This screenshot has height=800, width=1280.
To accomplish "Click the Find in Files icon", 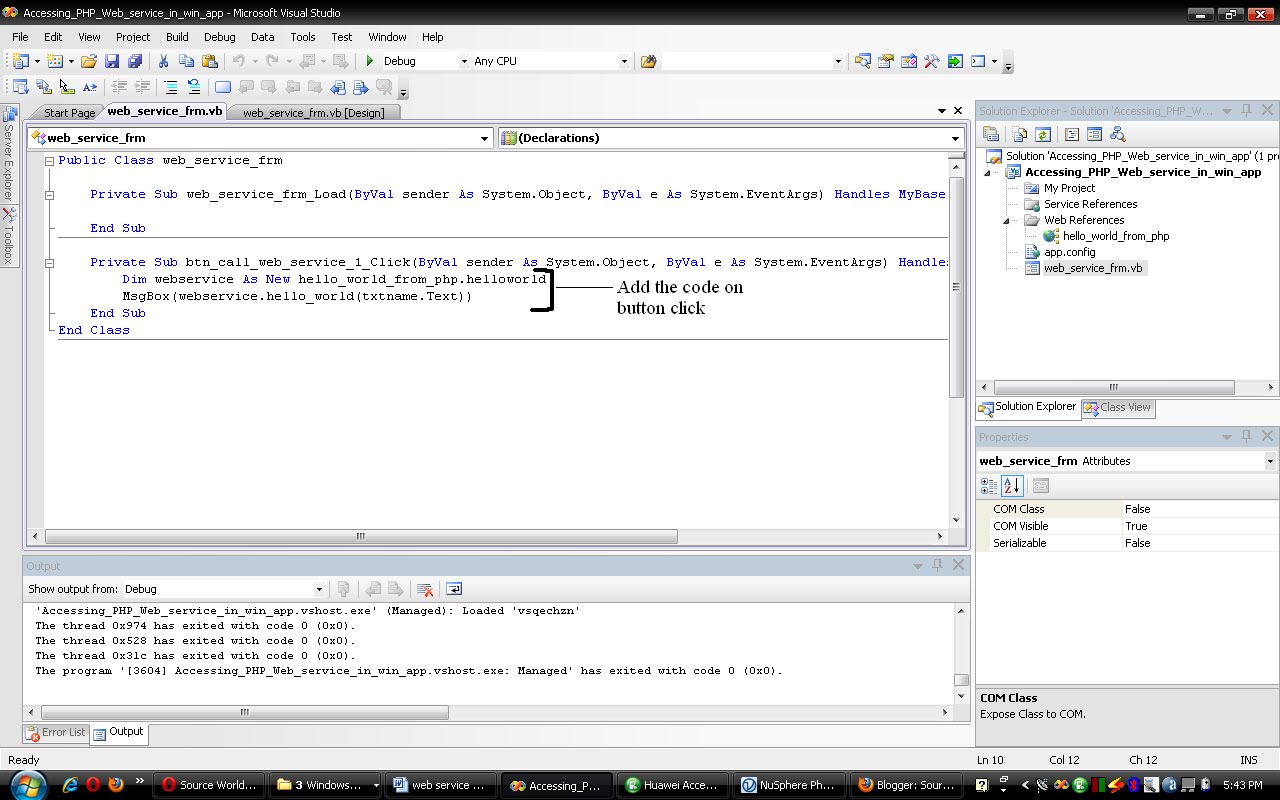I will [x=648, y=61].
